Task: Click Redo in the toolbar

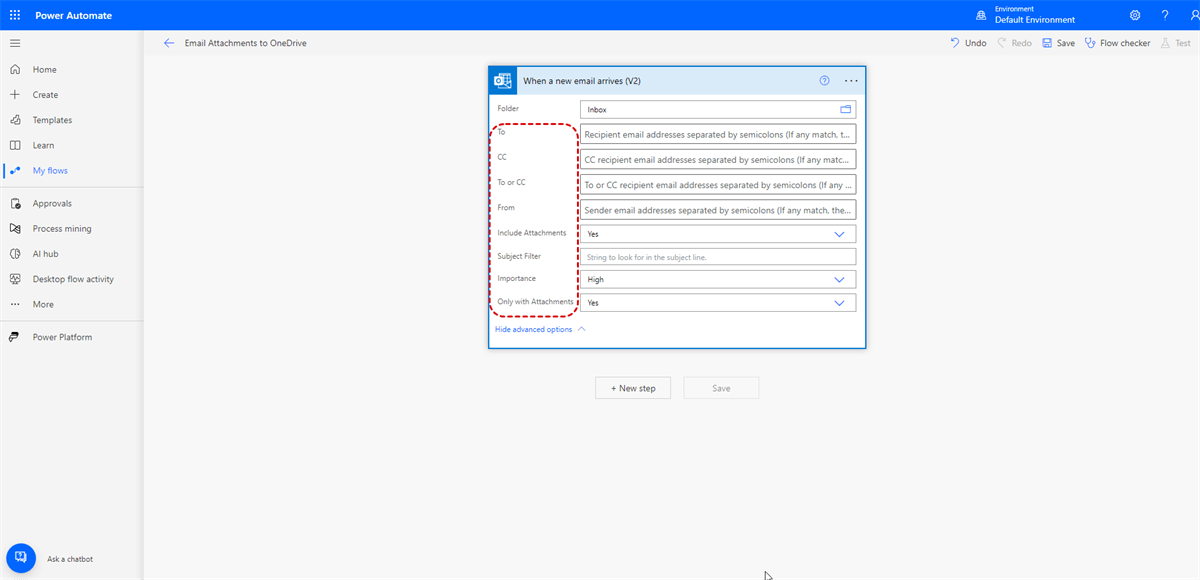Action: click(1014, 43)
